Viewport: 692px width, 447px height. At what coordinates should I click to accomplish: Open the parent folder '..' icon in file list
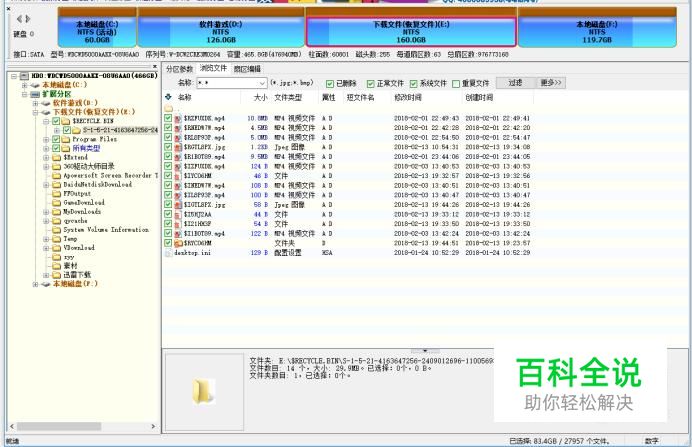[x=168, y=109]
